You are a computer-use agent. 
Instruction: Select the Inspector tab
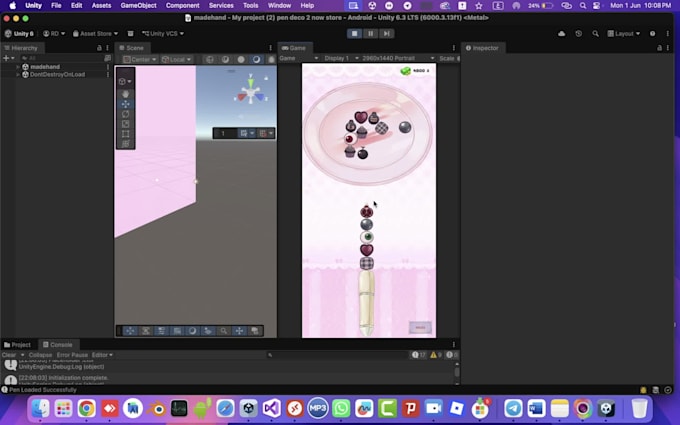(482, 48)
